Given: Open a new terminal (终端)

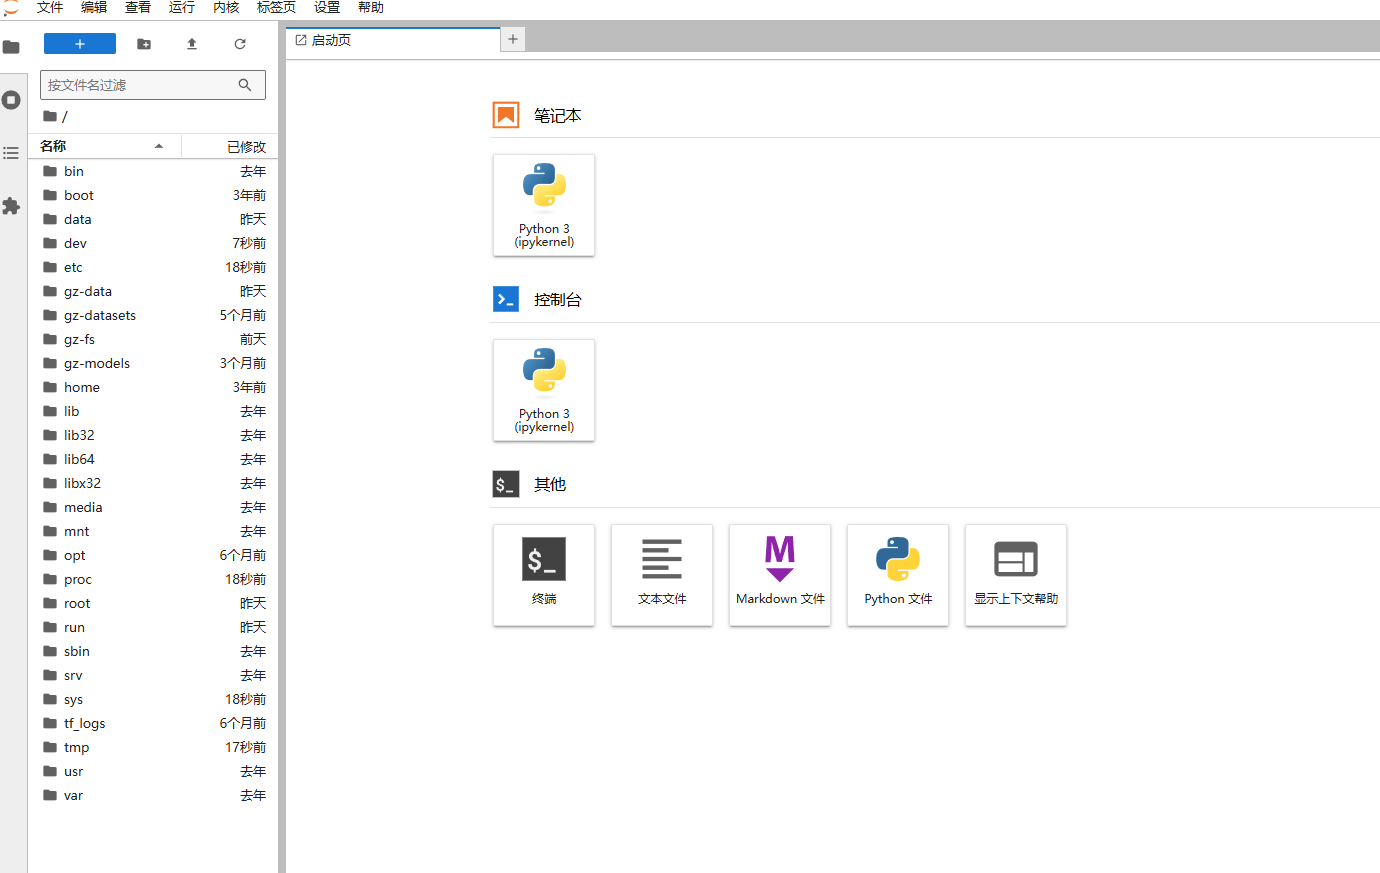Looking at the screenshot, I should coord(544,575).
